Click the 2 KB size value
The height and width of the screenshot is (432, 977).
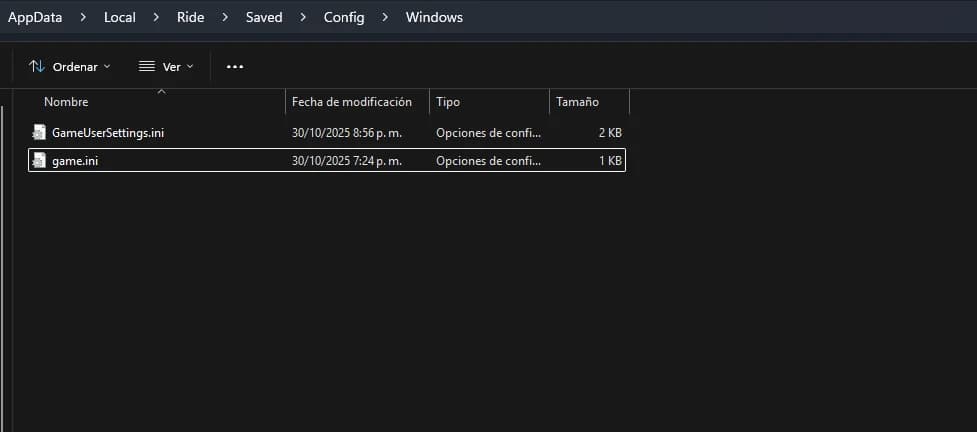611,133
